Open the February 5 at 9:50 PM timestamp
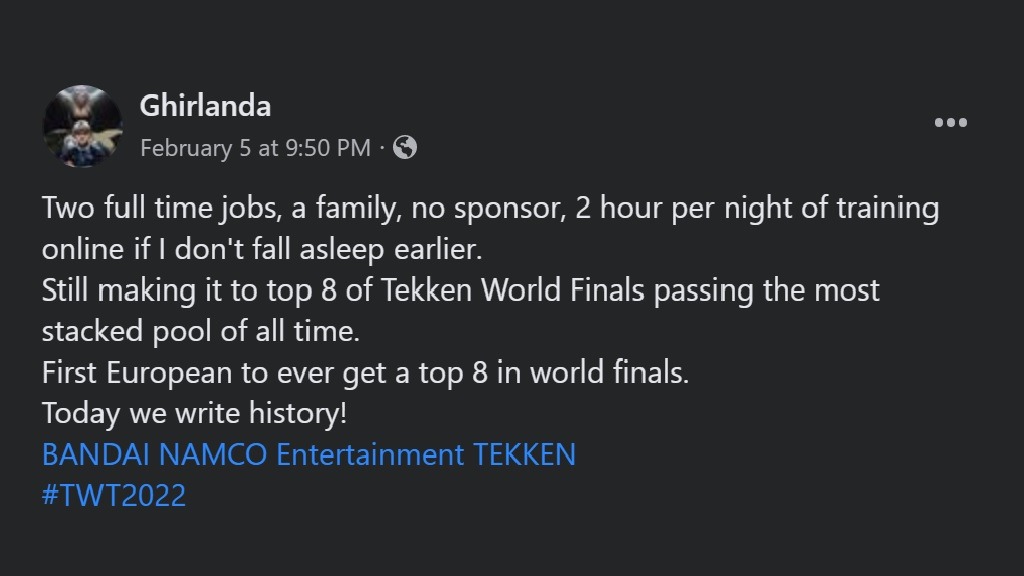This screenshot has width=1024, height=576. (x=255, y=148)
